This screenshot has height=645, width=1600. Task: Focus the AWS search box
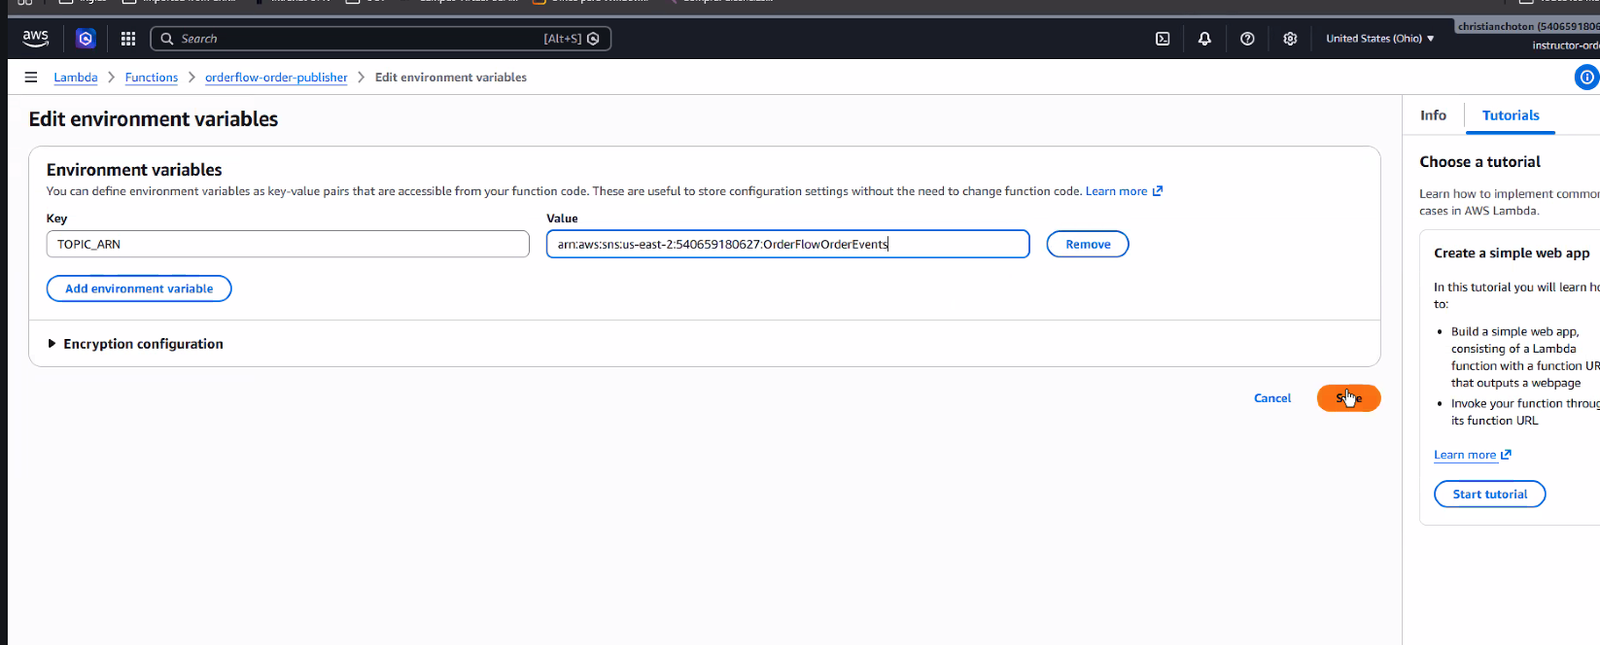(380, 39)
